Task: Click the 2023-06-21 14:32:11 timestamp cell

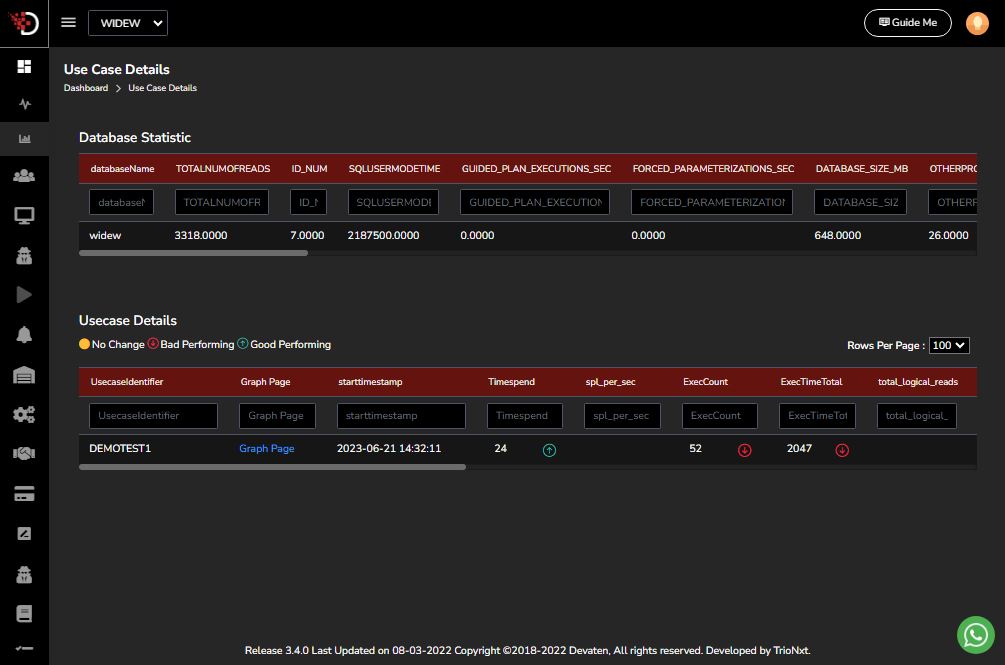Action: 389,448
